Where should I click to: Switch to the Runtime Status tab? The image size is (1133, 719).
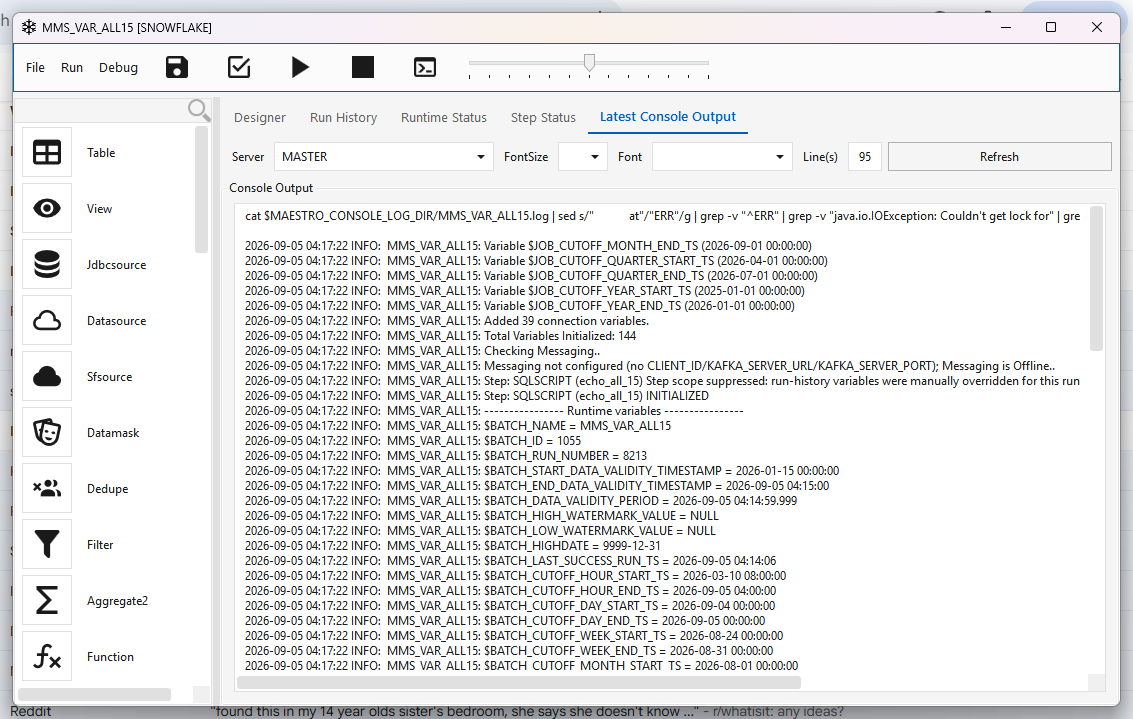[444, 117]
